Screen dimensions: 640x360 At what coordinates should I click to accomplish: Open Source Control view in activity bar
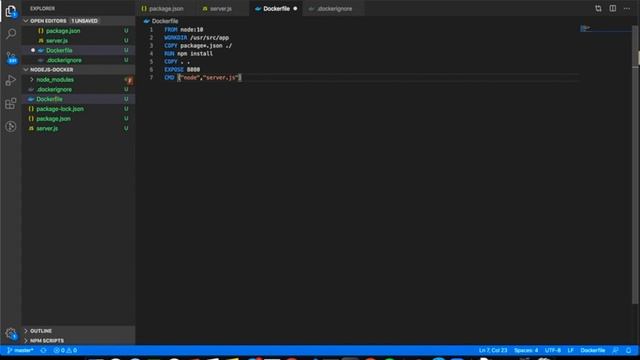pos(11,57)
